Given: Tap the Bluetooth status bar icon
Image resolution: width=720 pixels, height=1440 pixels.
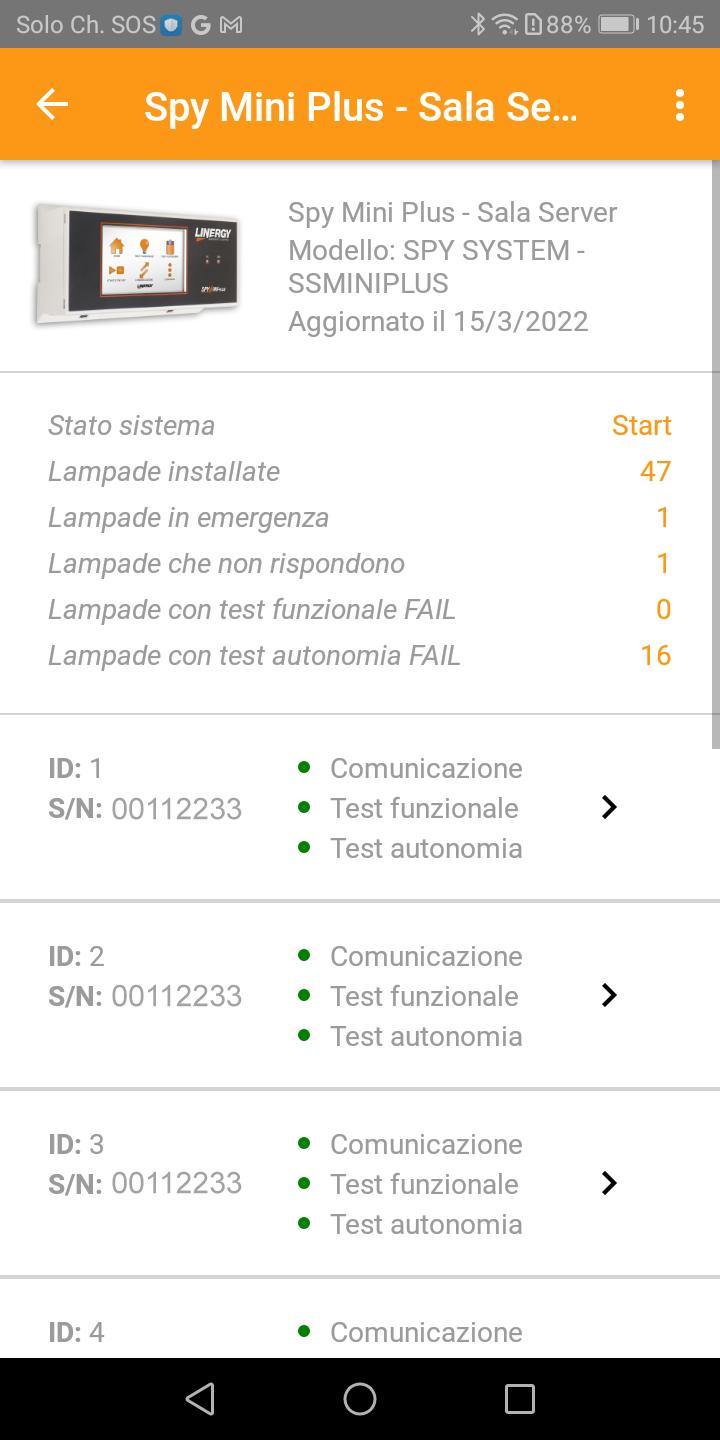Looking at the screenshot, I should click(478, 25).
